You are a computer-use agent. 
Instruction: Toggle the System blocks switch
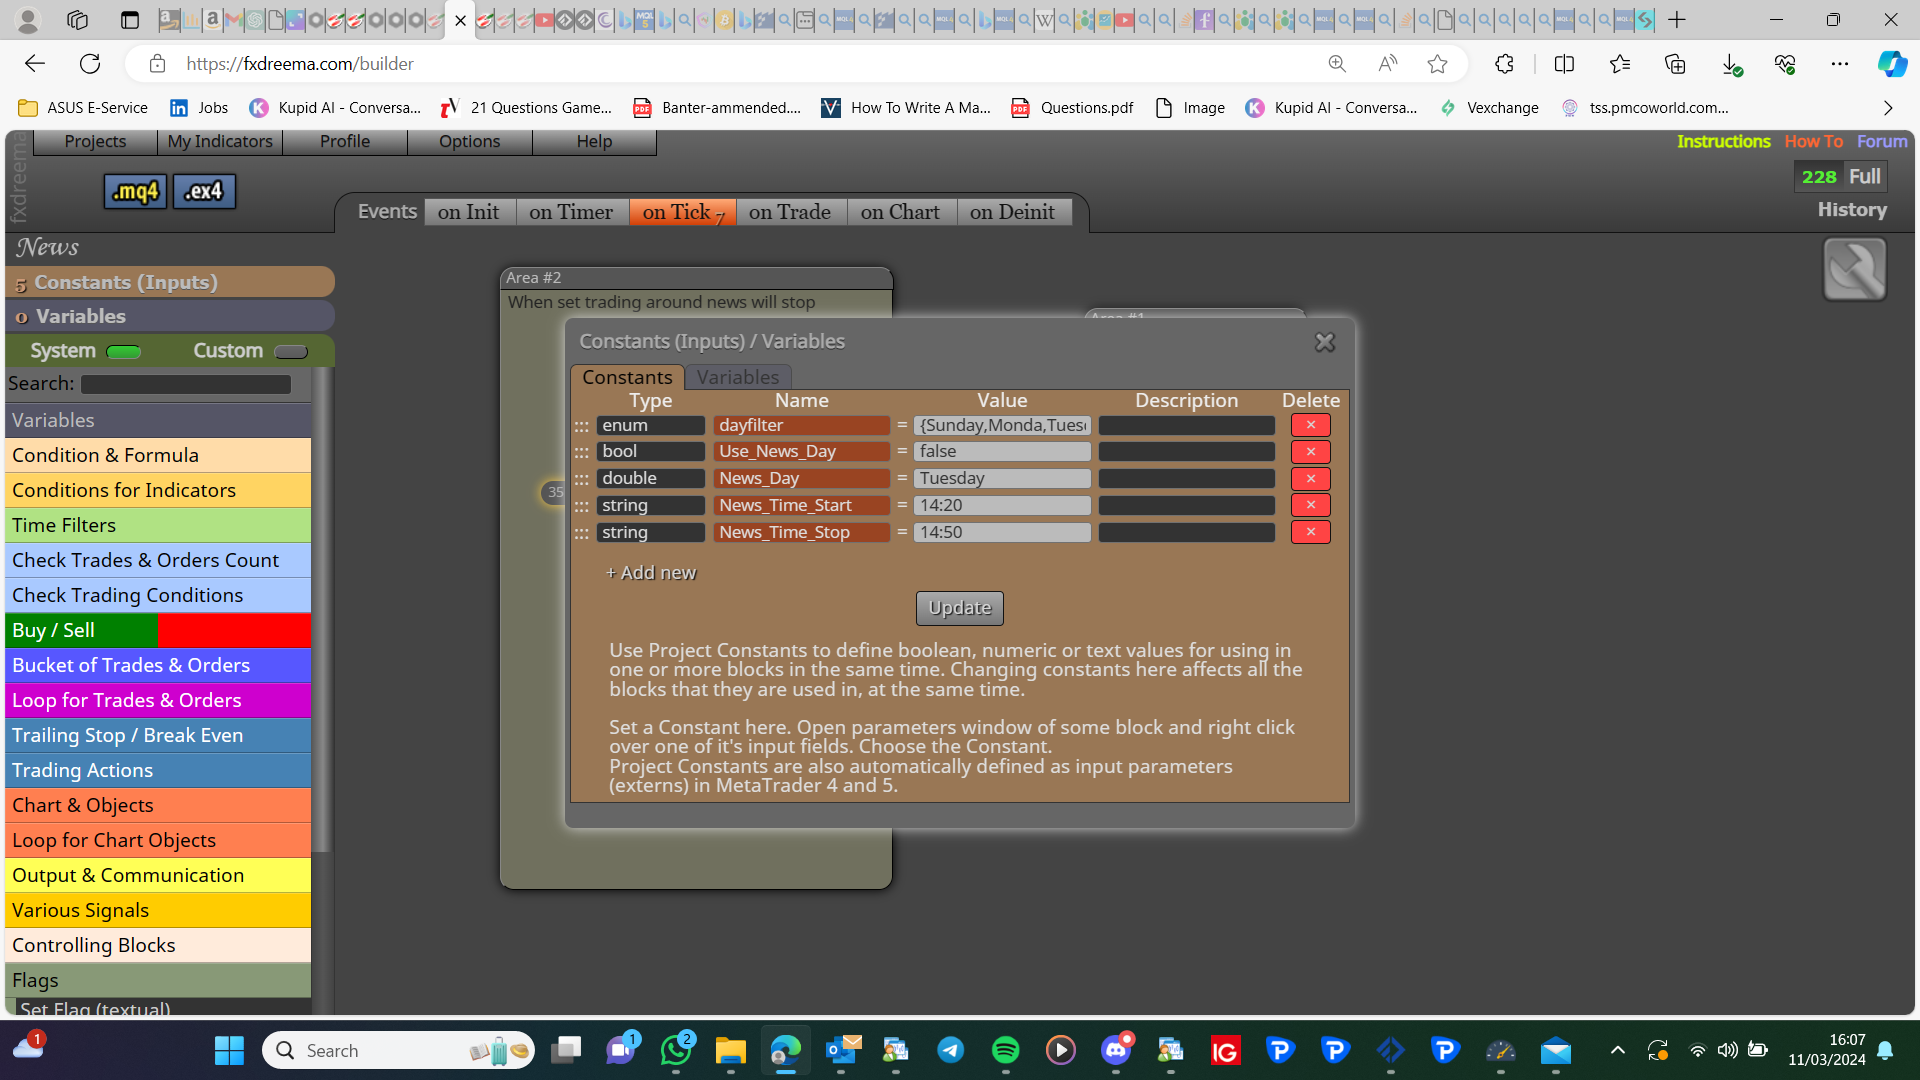pos(123,351)
